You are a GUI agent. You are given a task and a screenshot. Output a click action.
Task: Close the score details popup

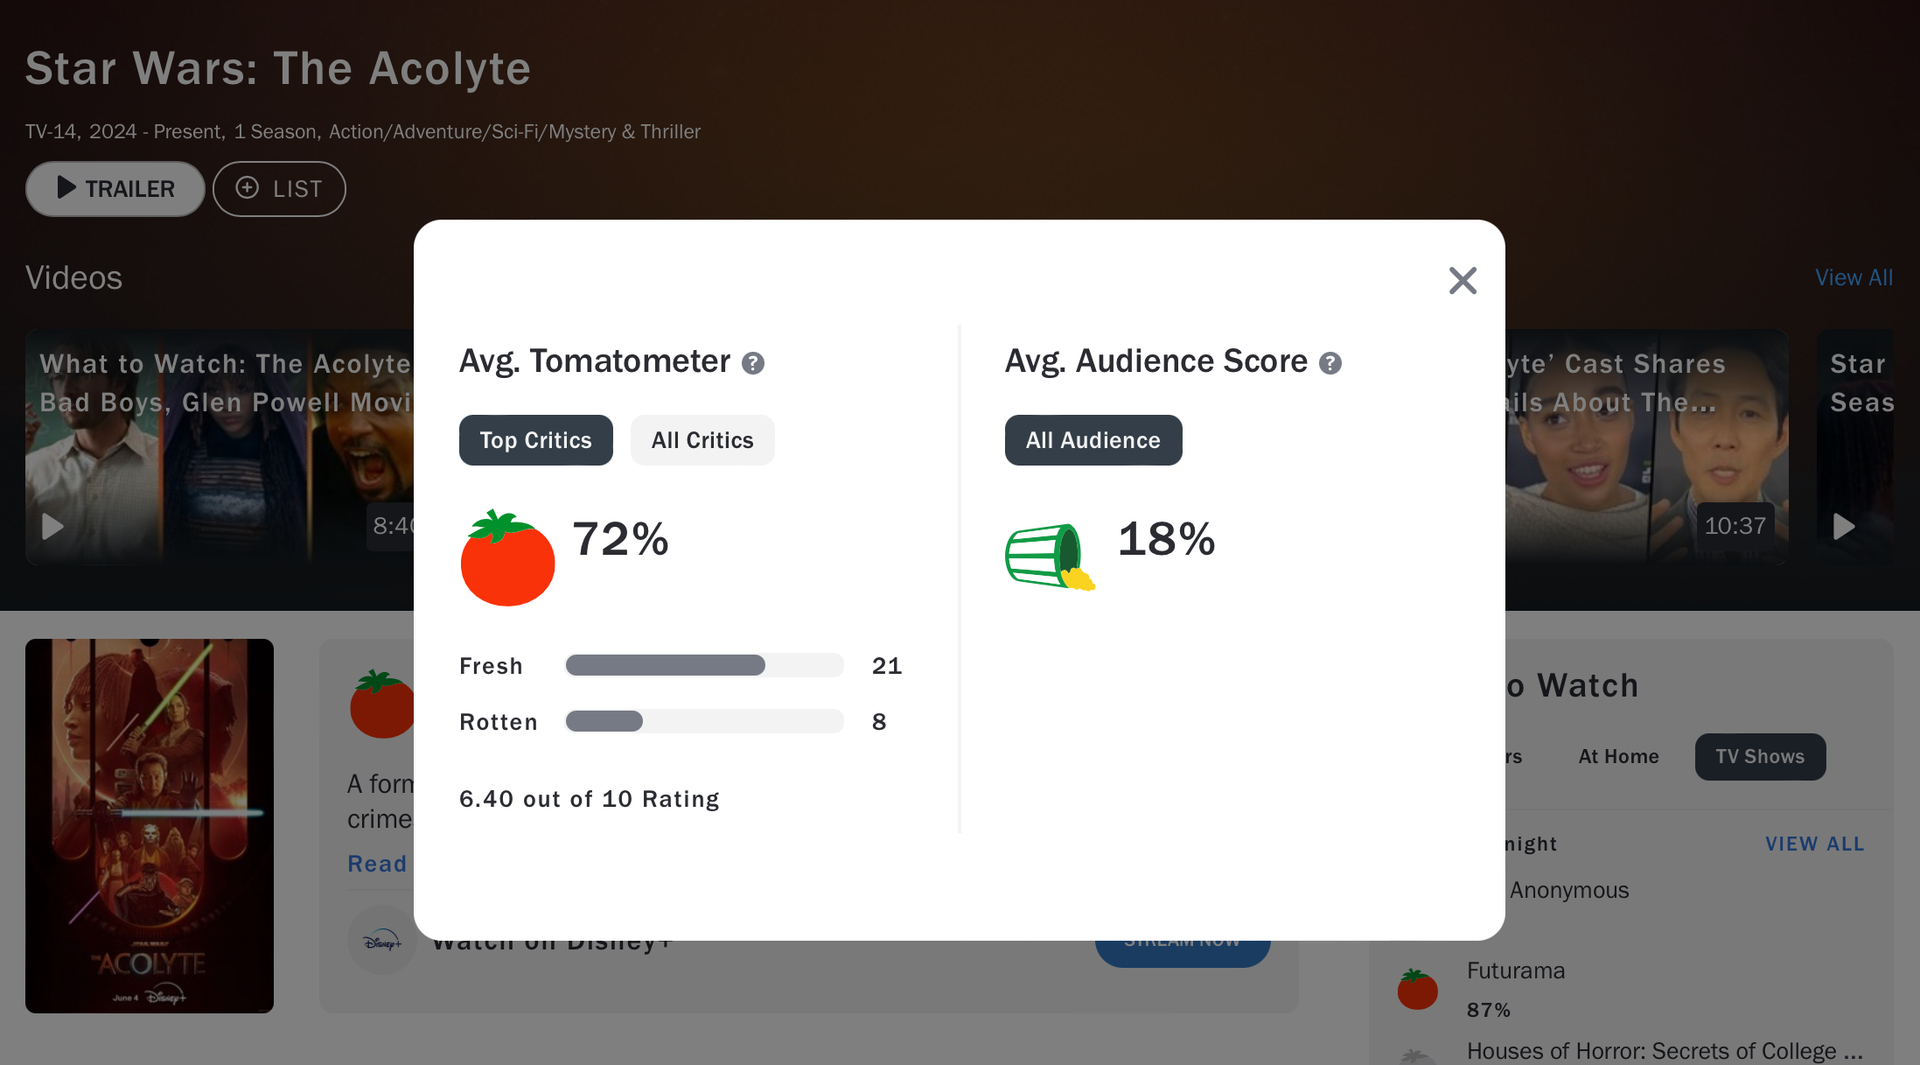1462,281
